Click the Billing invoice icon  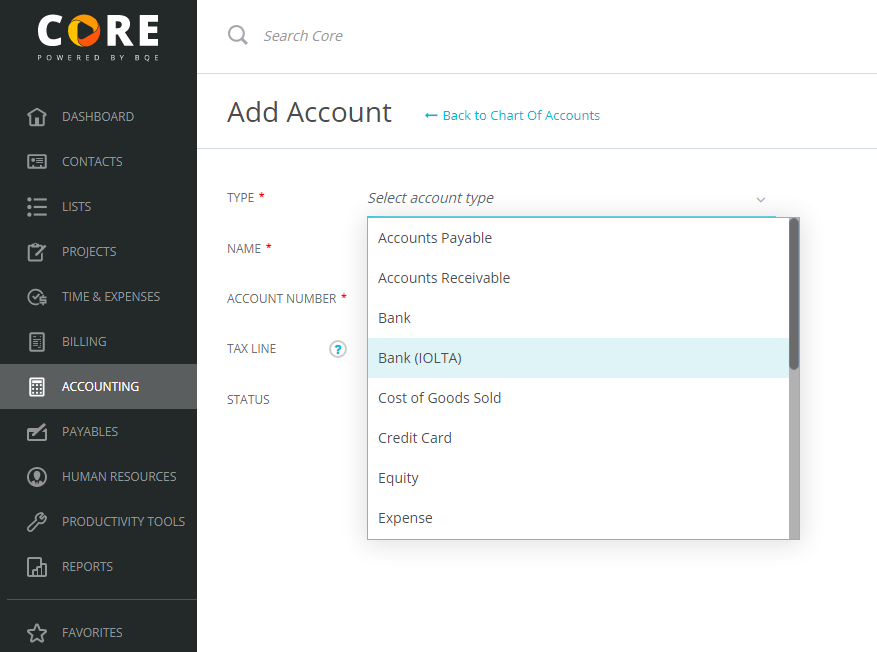[x=37, y=342]
